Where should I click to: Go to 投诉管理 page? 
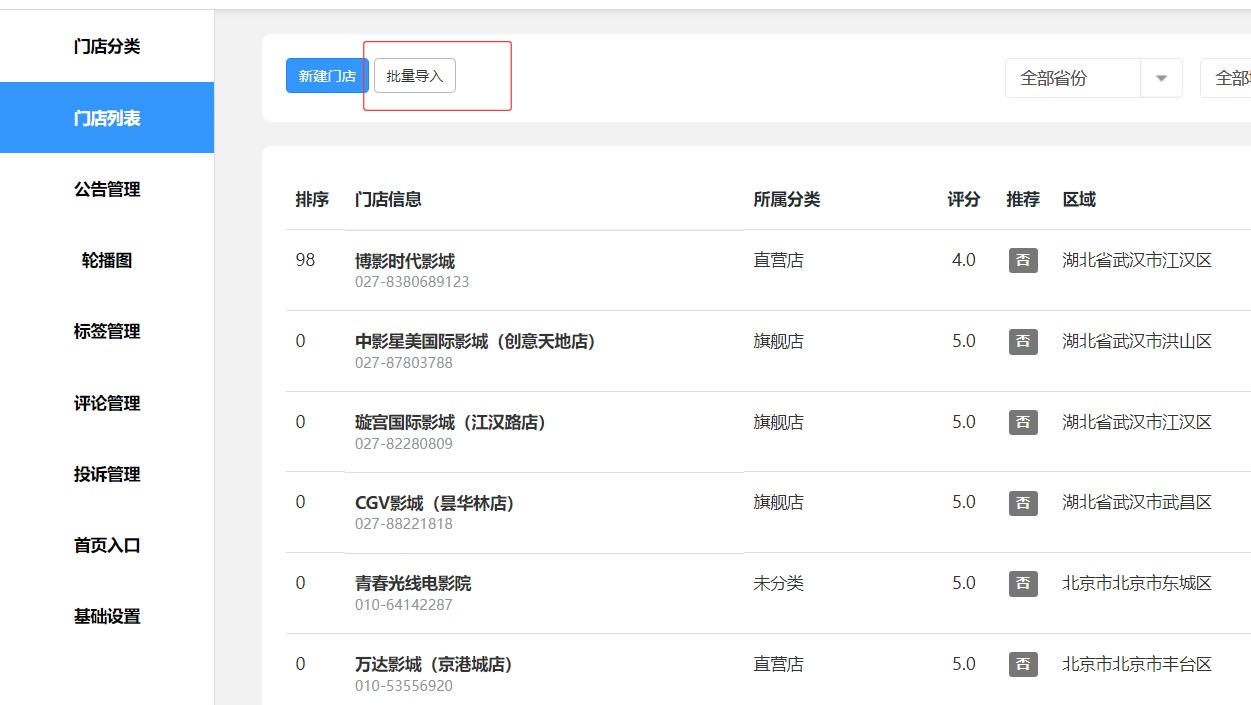(x=107, y=474)
